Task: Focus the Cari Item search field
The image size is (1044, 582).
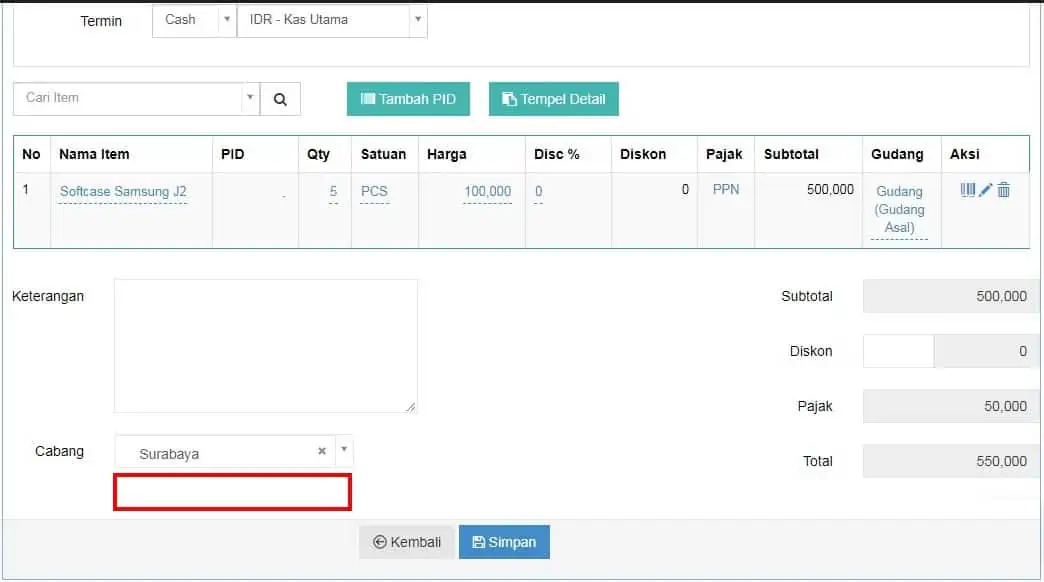Action: coord(128,99)
